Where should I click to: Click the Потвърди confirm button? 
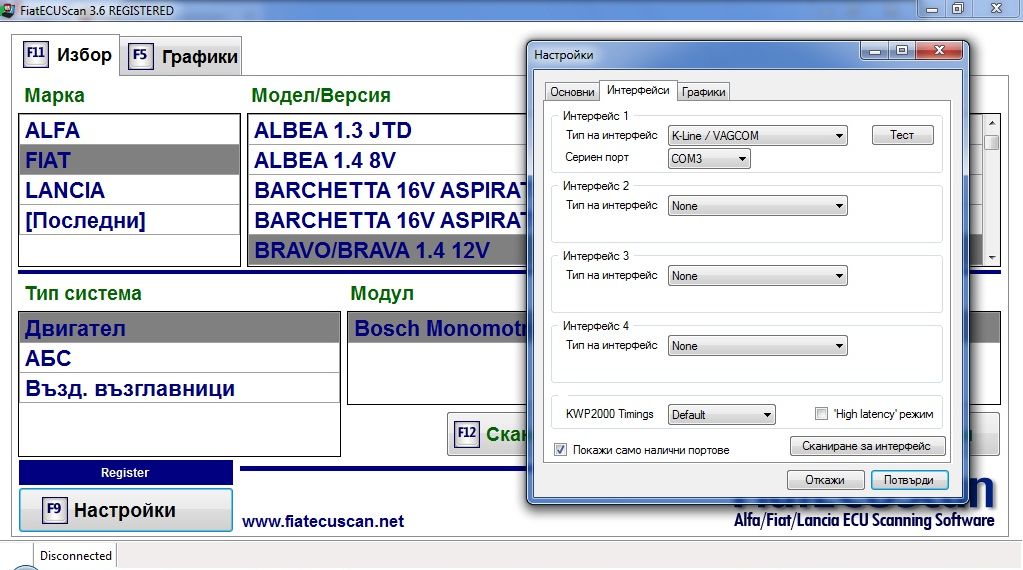pyautogui.click(x=909, y=480)
